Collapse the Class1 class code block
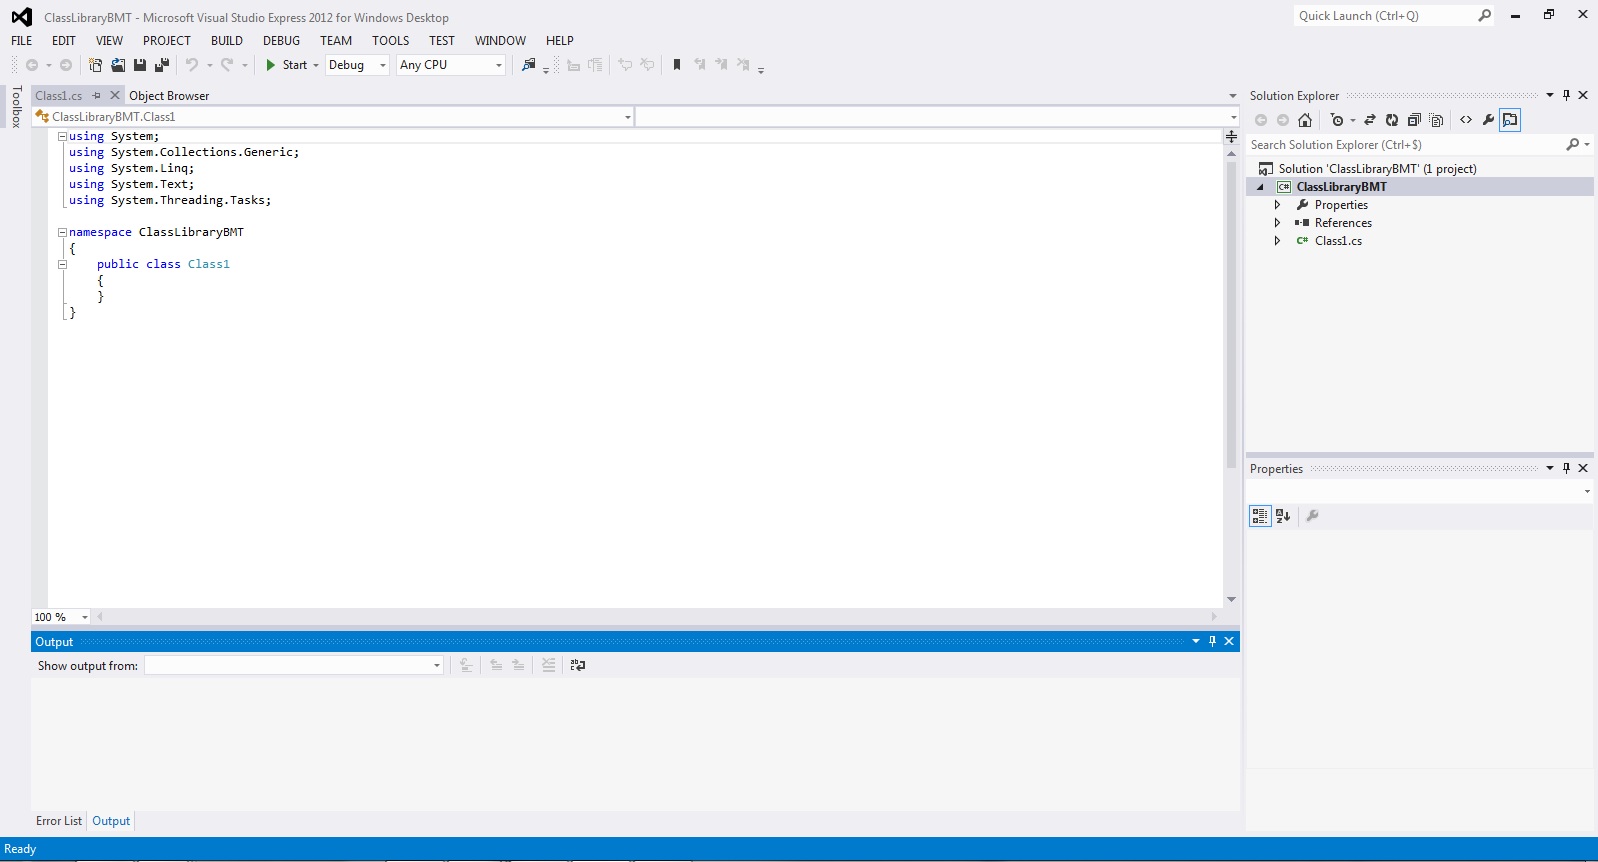Viewport: 1598px width, 862px height. click(62, 264)
